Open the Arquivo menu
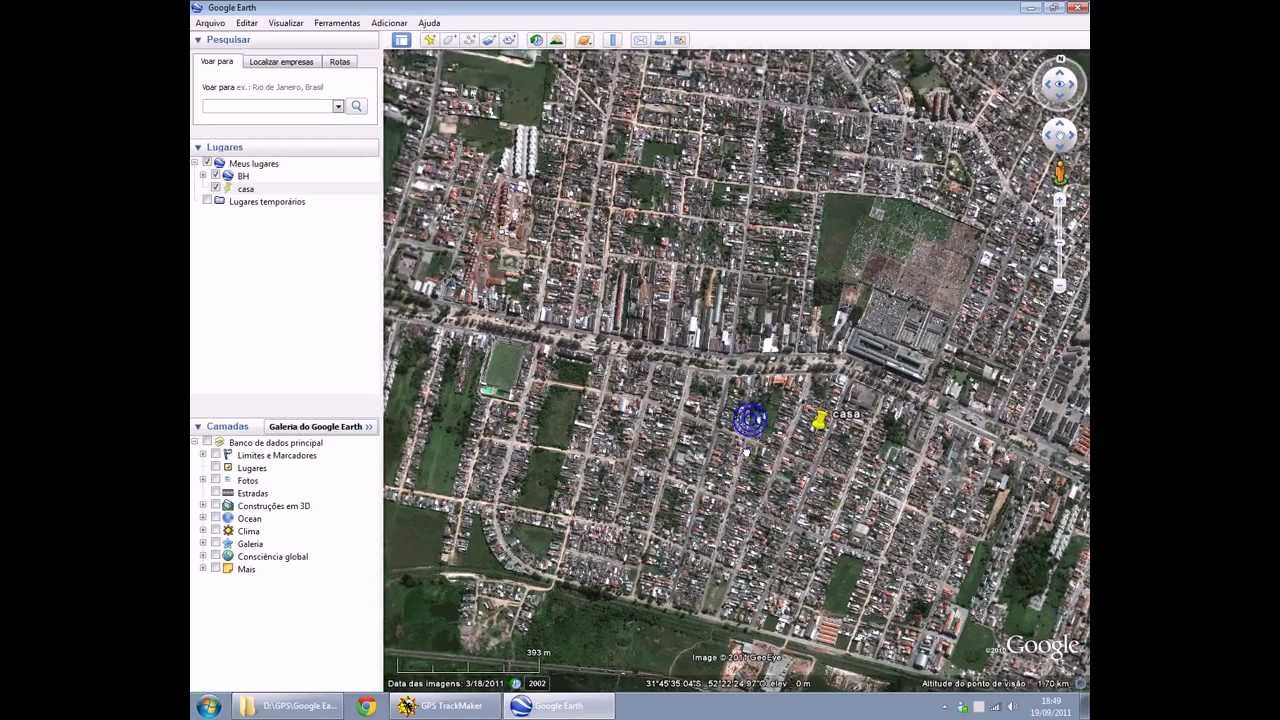 coord(210,23)
